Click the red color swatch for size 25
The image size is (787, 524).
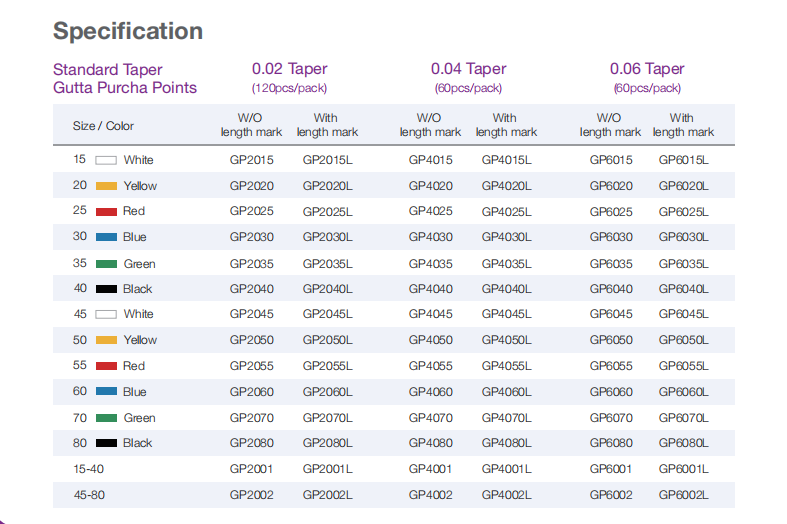106,212
